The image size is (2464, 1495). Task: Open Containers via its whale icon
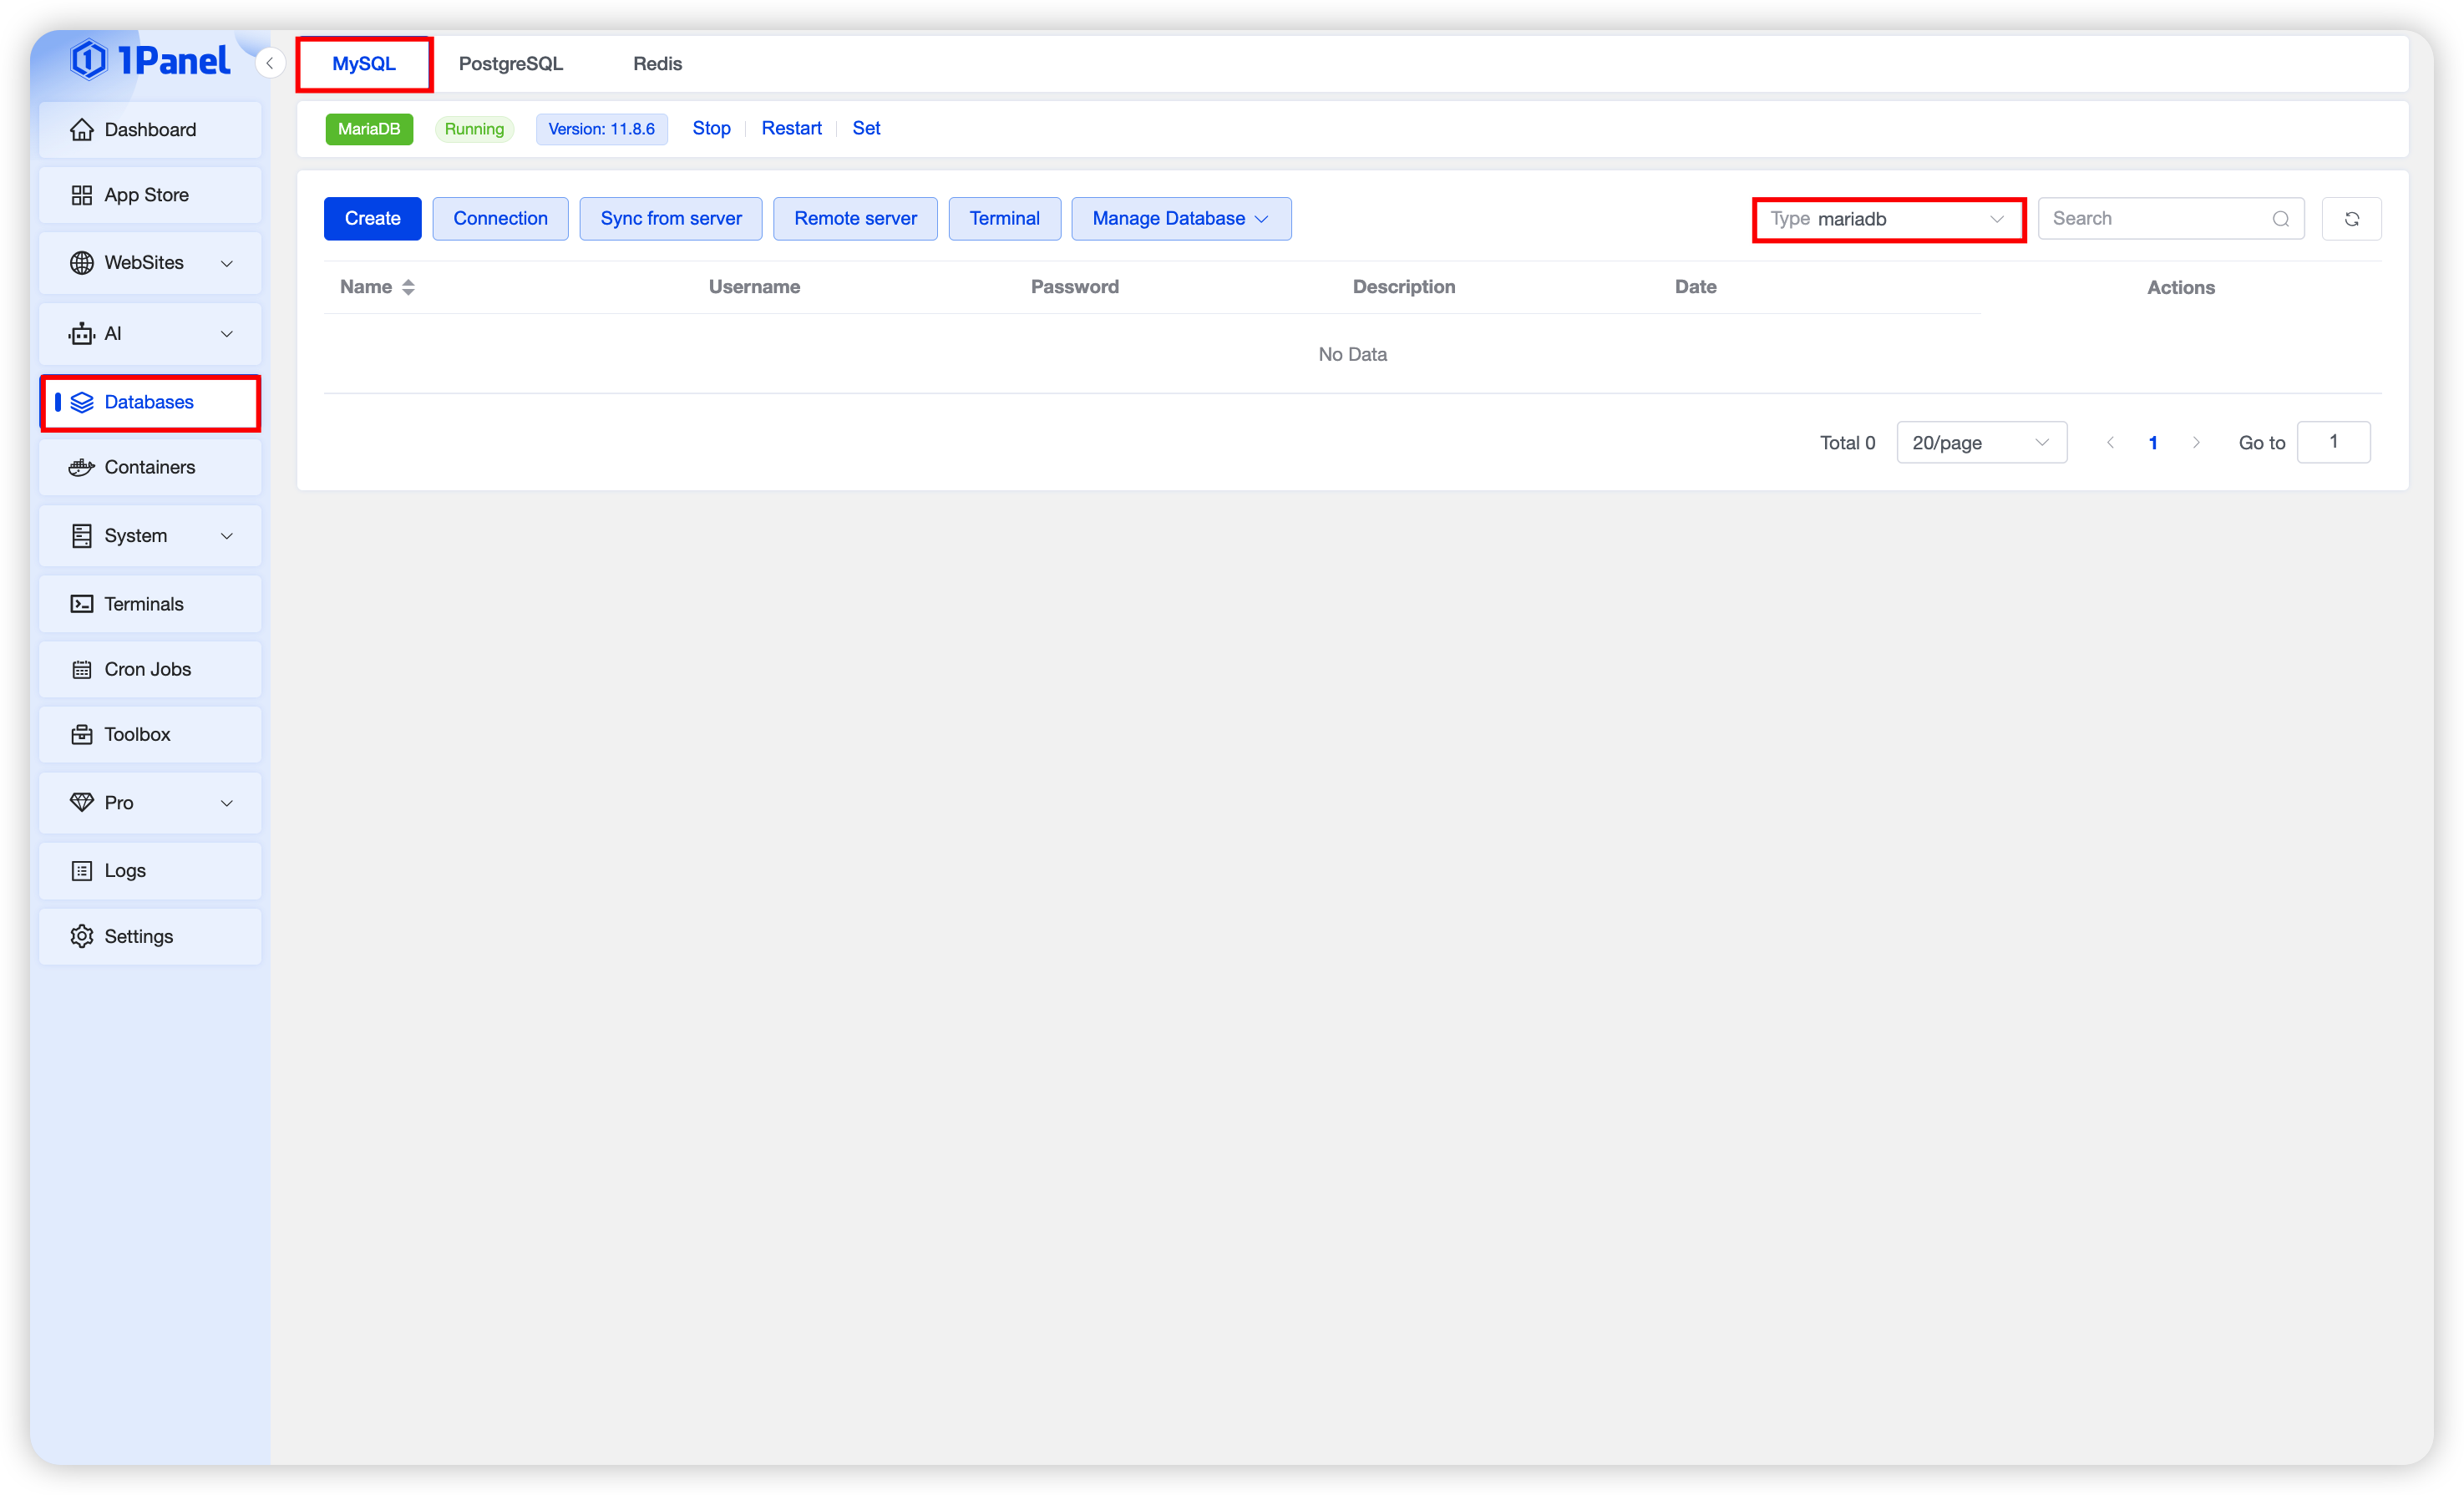click(x=81, y=467)
